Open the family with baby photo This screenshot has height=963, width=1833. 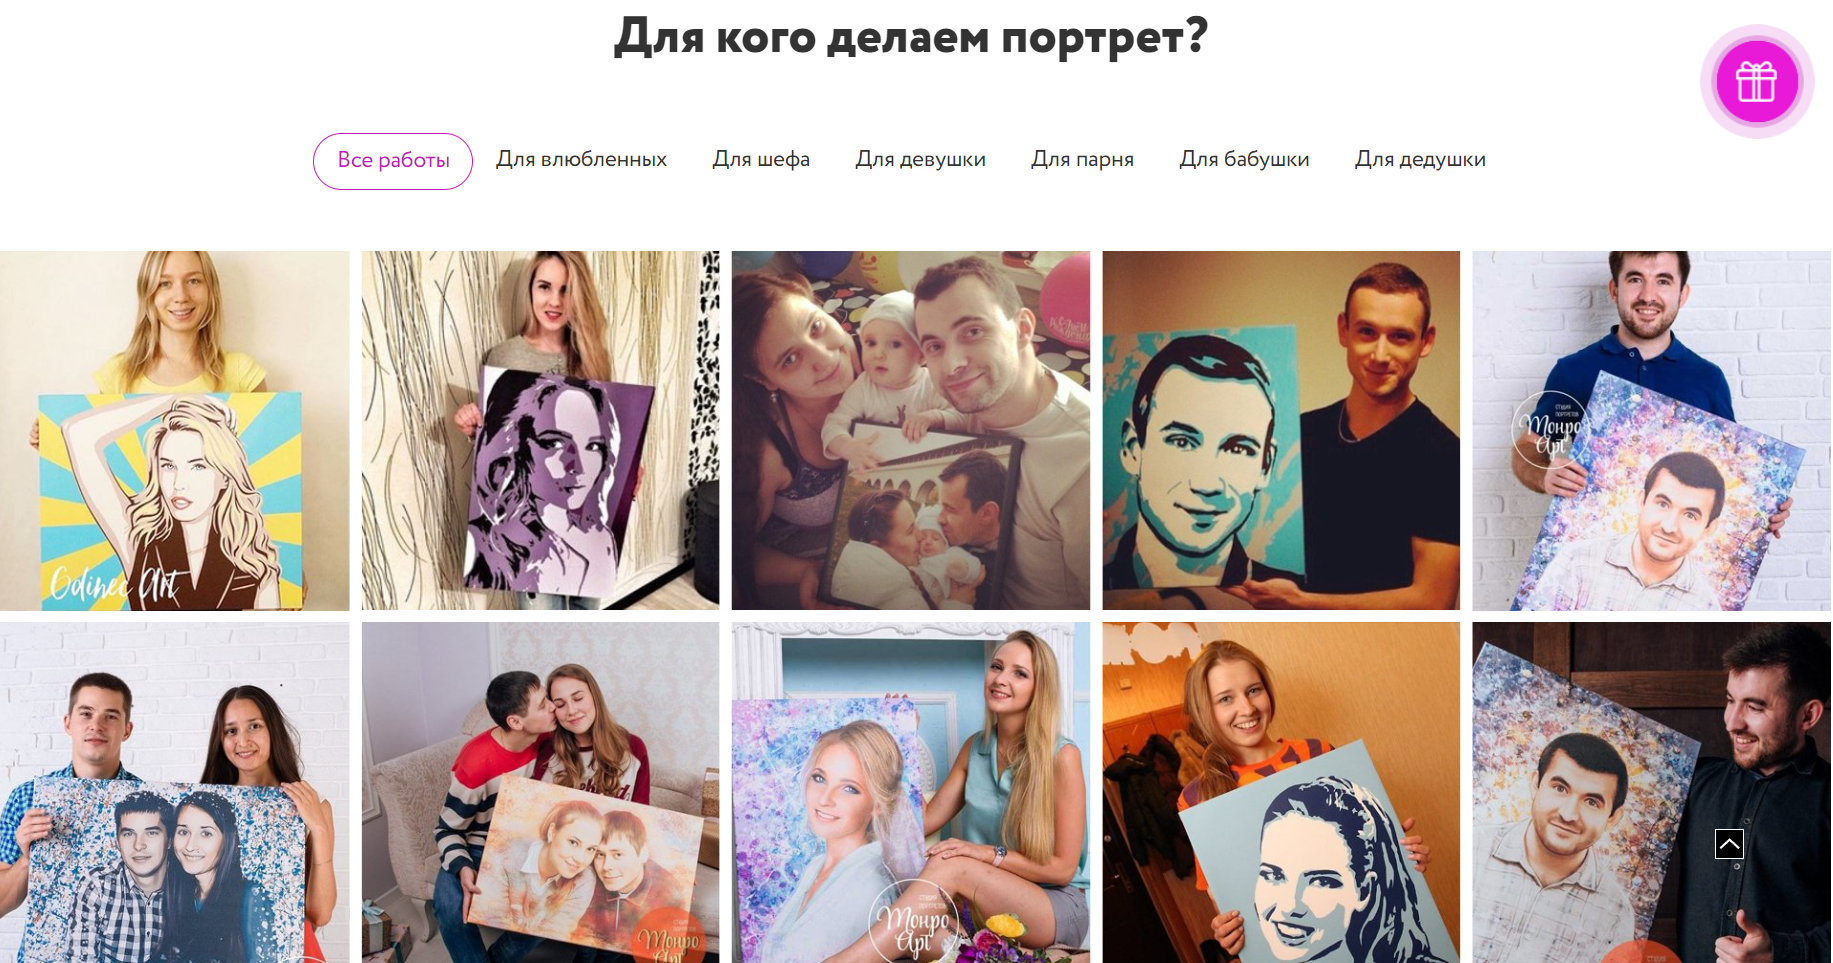pyautogui.click(x=910, y=430)
